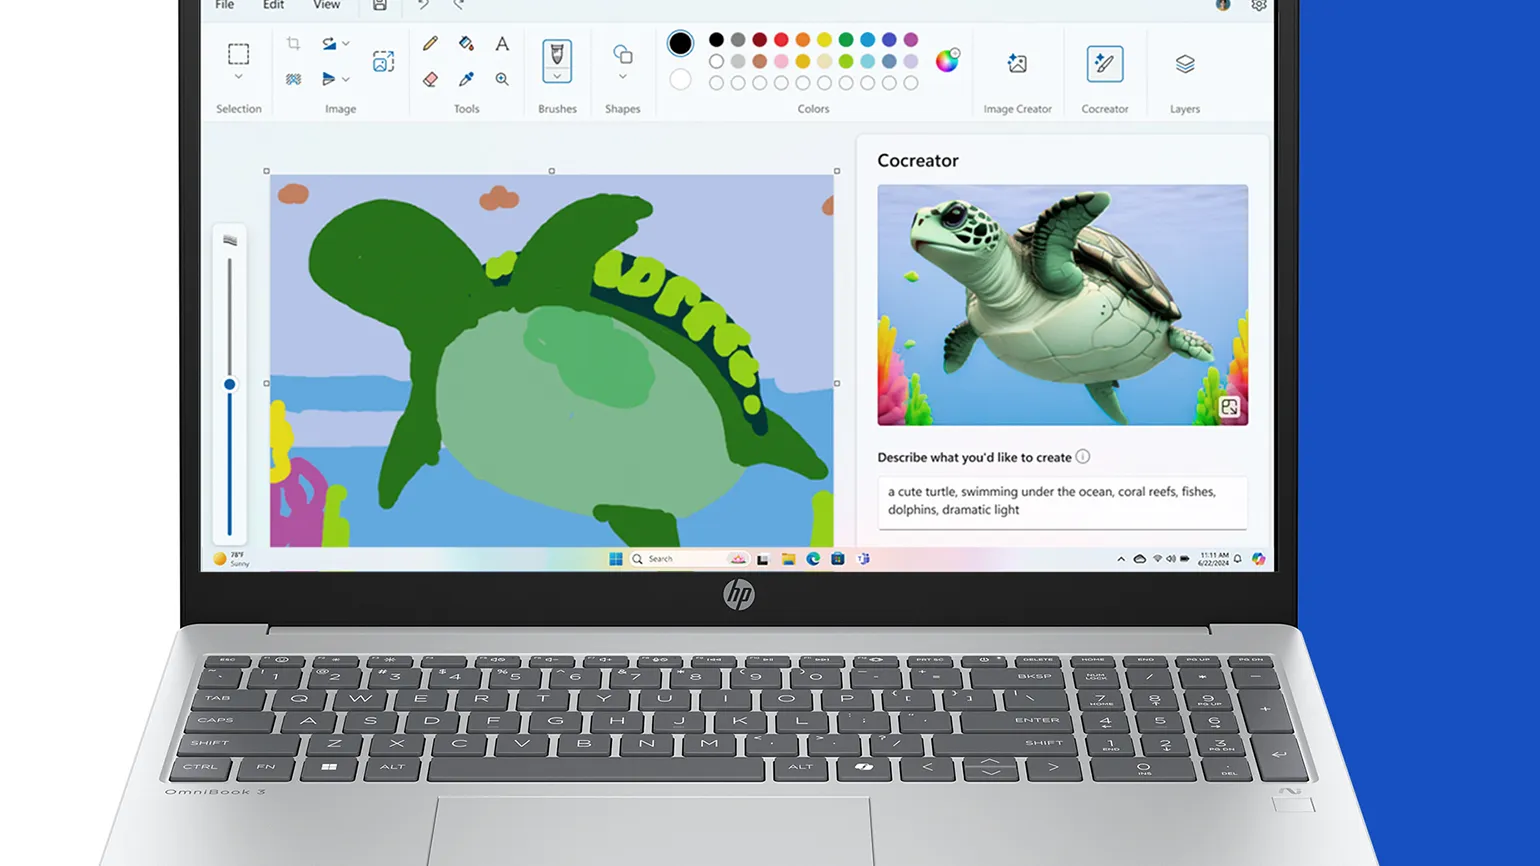The height and width of the screenshot is (866, 1540).
Task: Click the Cocreator prompt text box
Action: [1062, 502]
